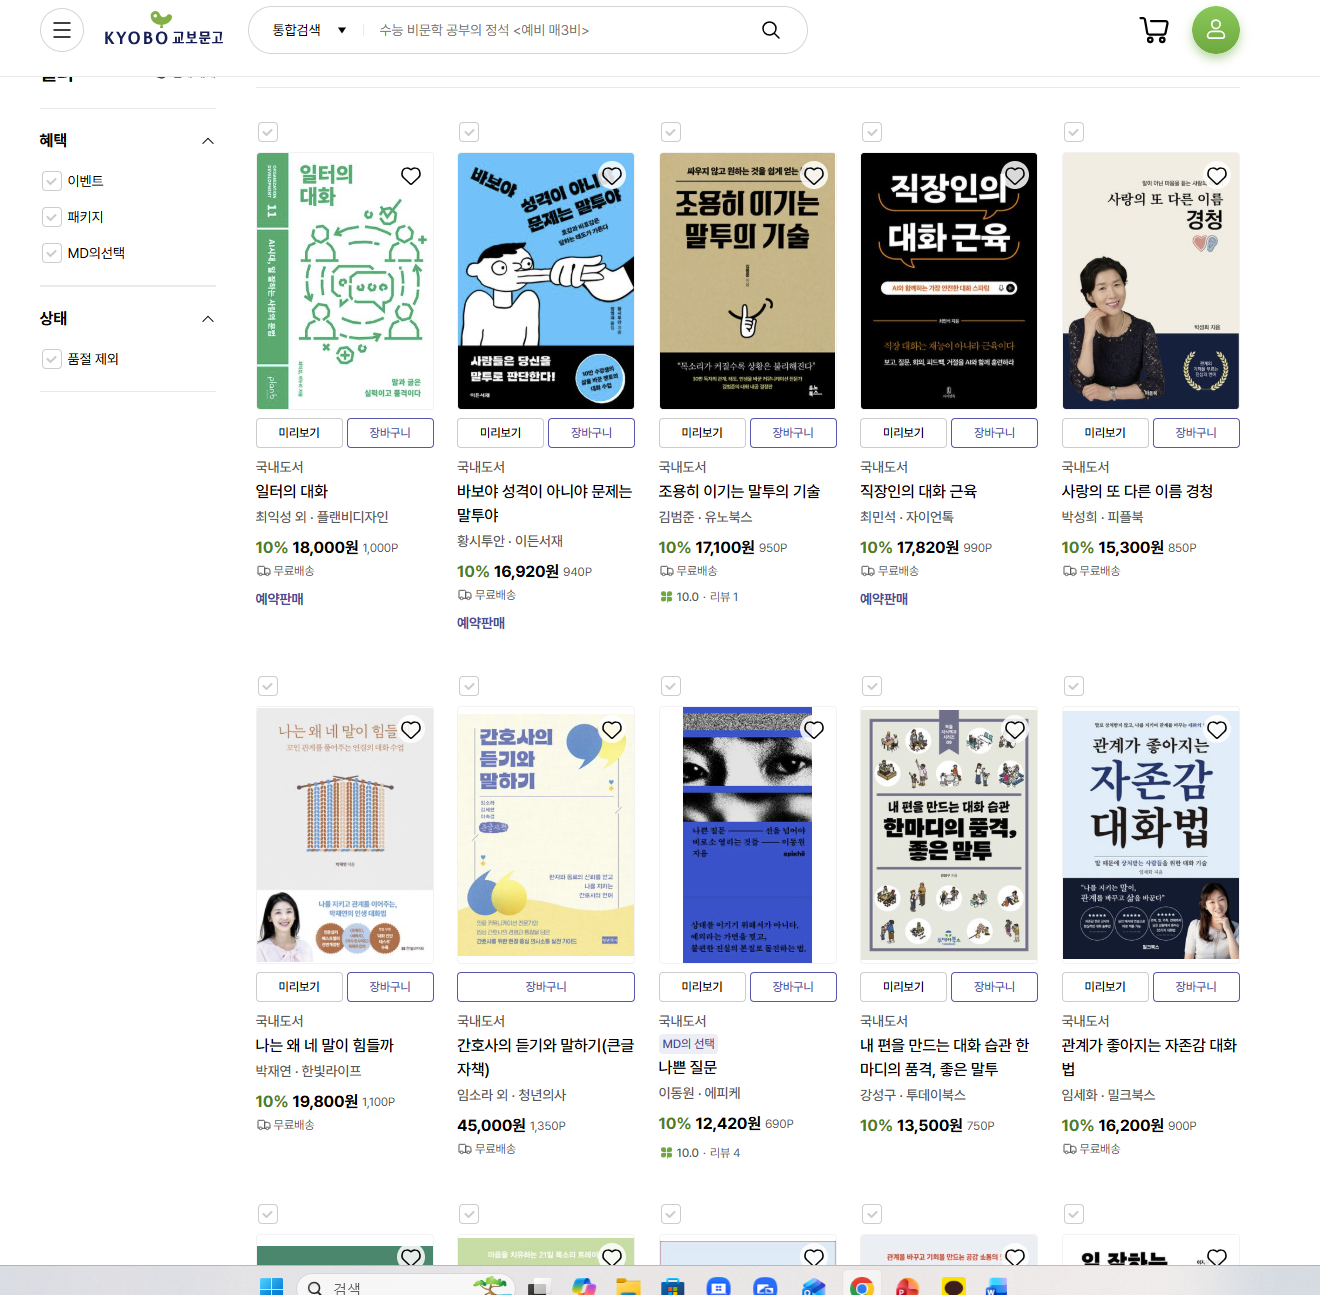Check the 품절 제외 filter checkbox
The image size is (1320, 1295).
pos(52,359)
